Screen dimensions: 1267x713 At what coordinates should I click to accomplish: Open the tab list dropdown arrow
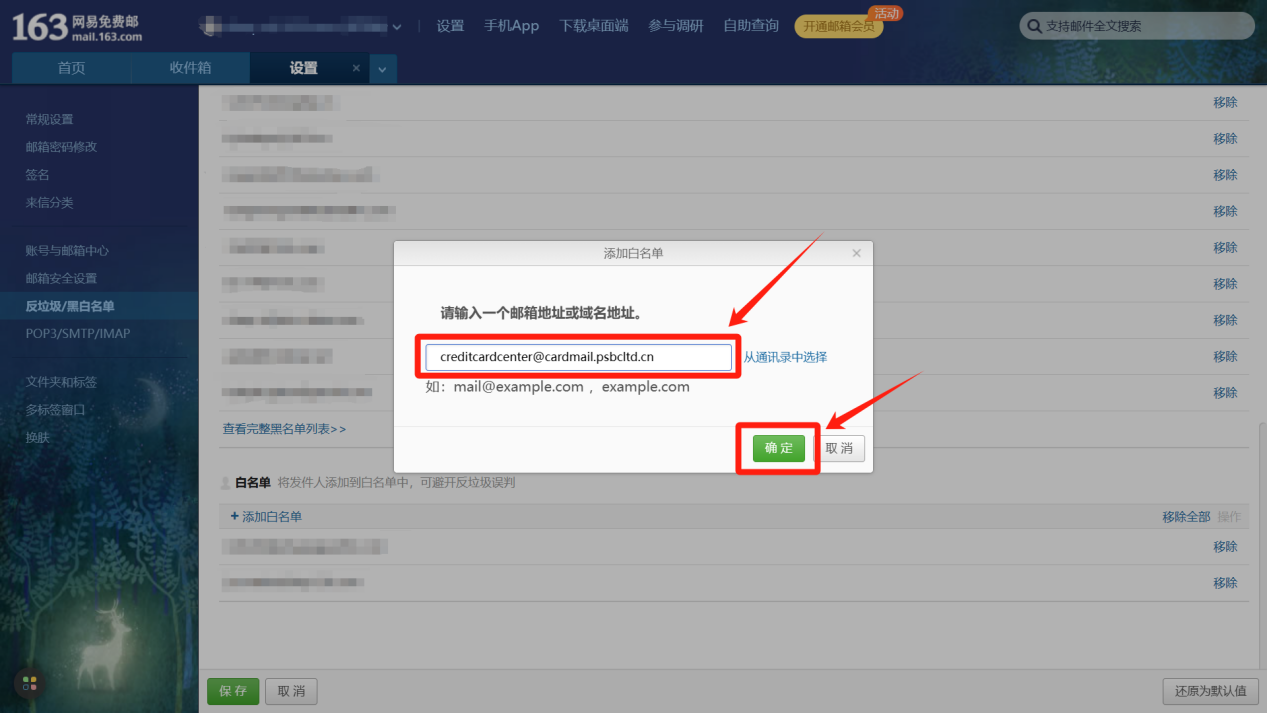tap(383, 69)
